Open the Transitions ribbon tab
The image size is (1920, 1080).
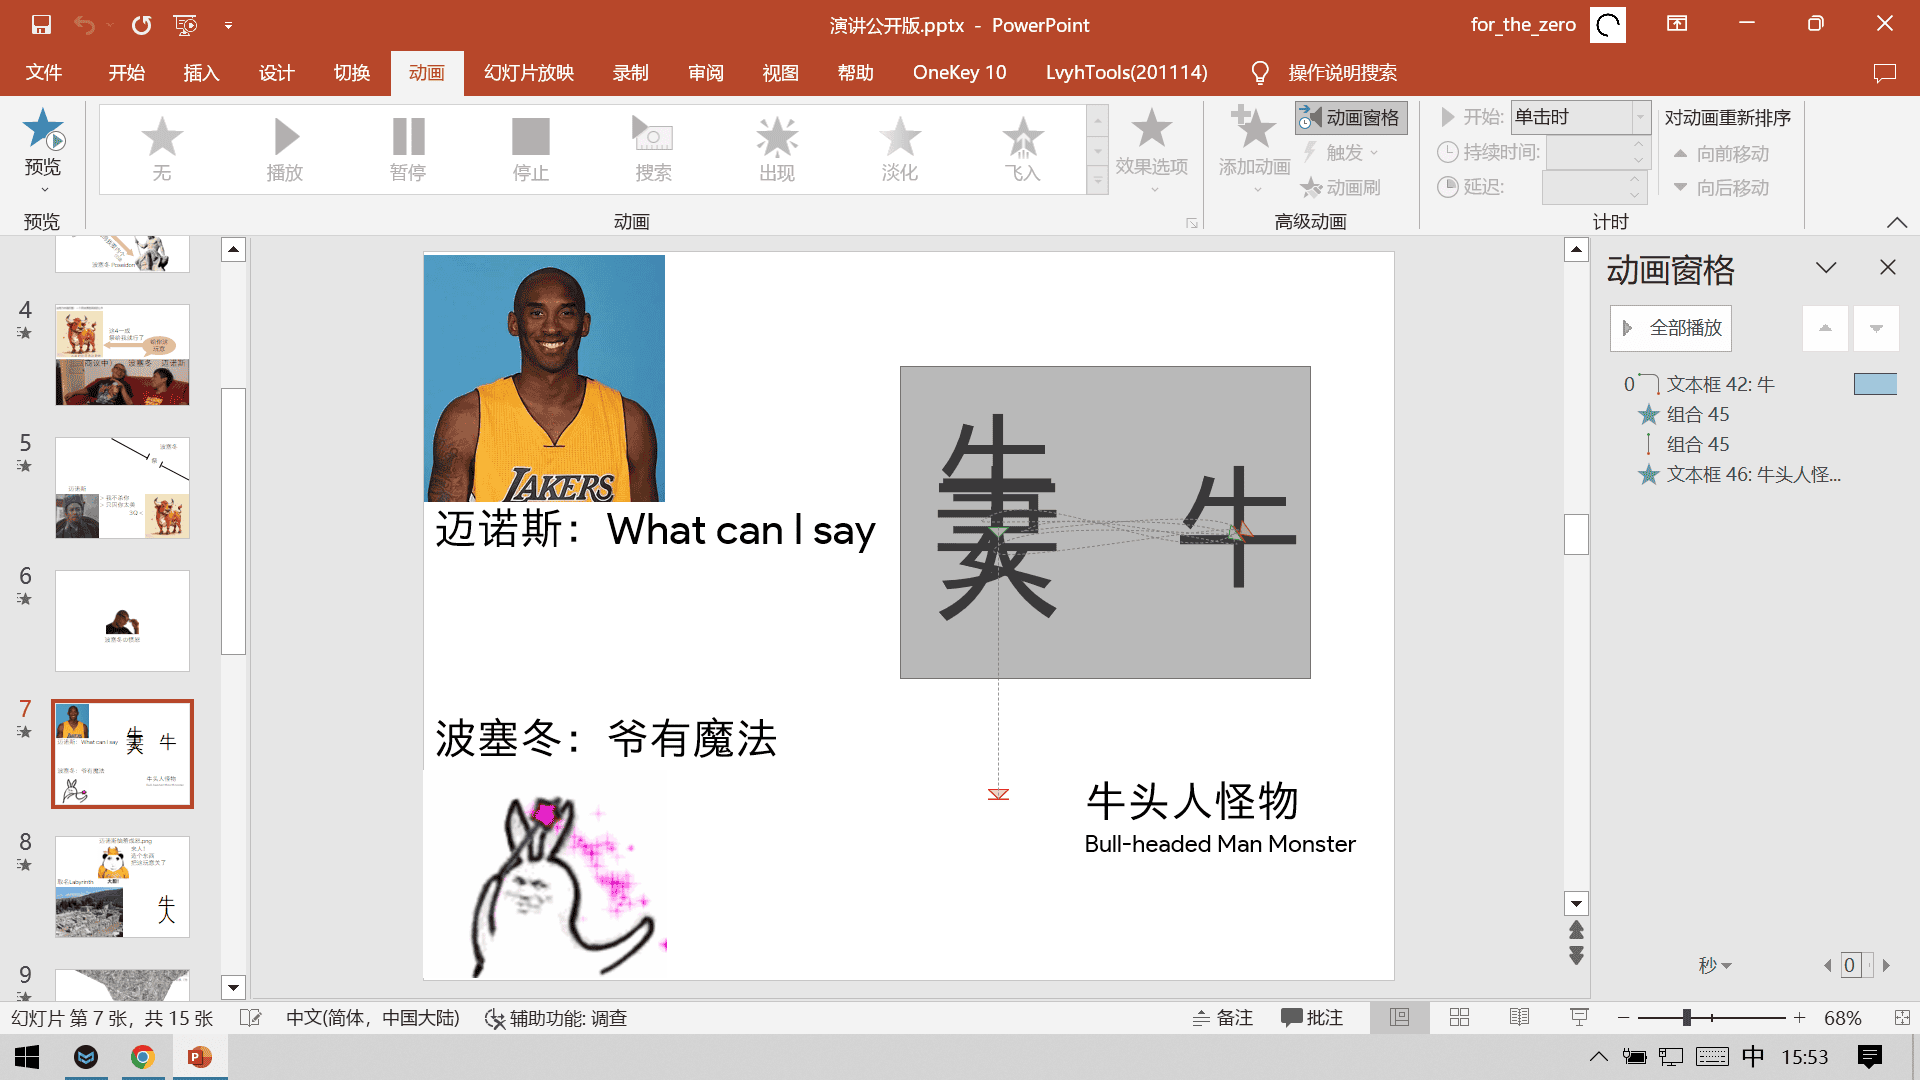[352, 73]
